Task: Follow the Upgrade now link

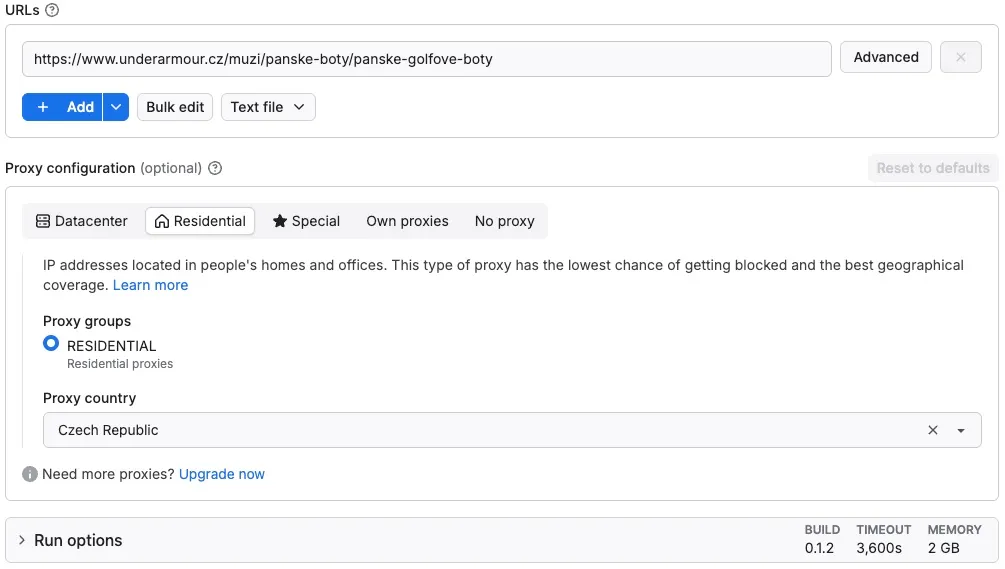Action: click(x=222, y=474)
